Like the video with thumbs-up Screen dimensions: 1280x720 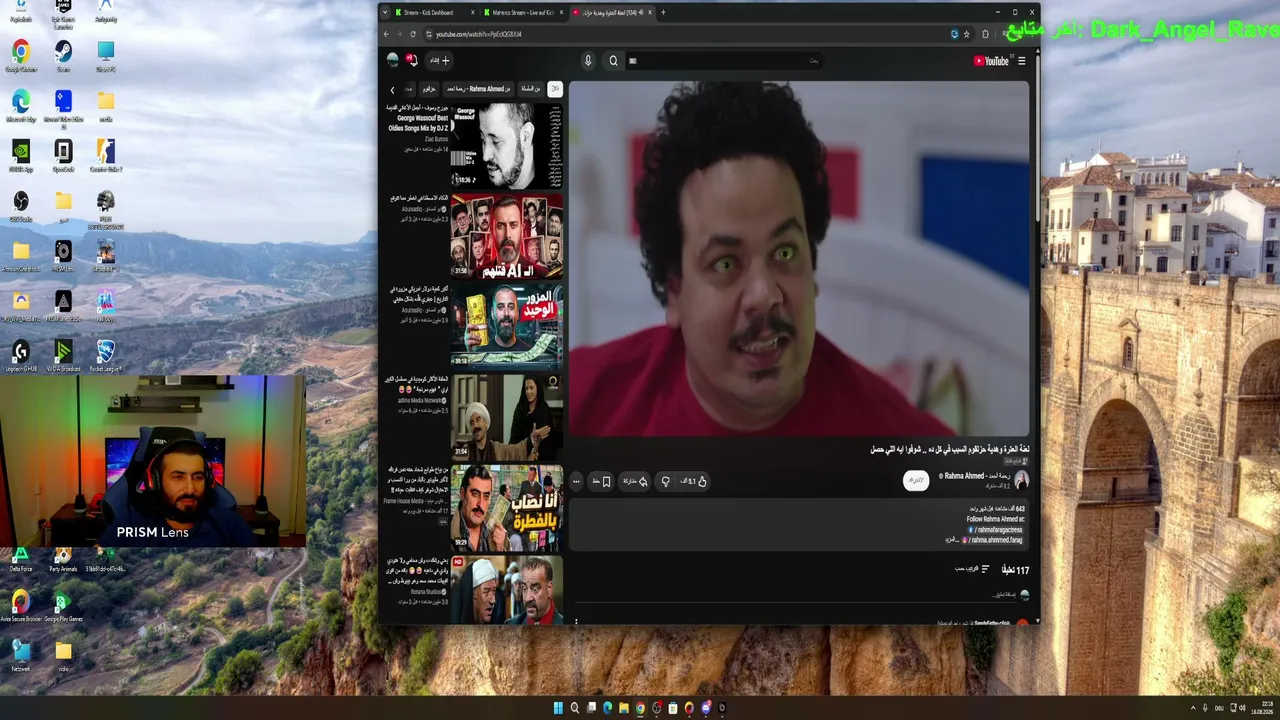click(x=694, y=482)
